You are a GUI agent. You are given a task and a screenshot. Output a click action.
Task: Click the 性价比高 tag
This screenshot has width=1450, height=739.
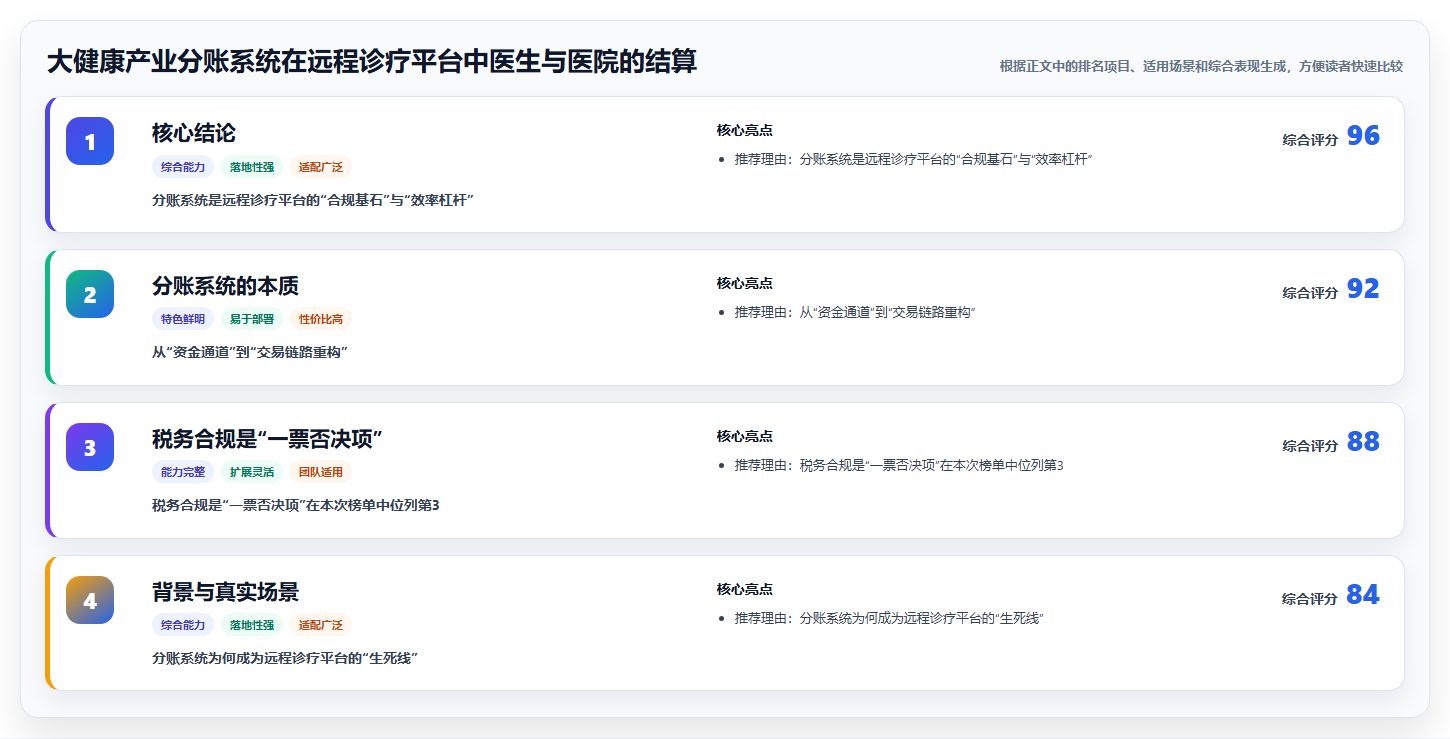coord(321,320)
